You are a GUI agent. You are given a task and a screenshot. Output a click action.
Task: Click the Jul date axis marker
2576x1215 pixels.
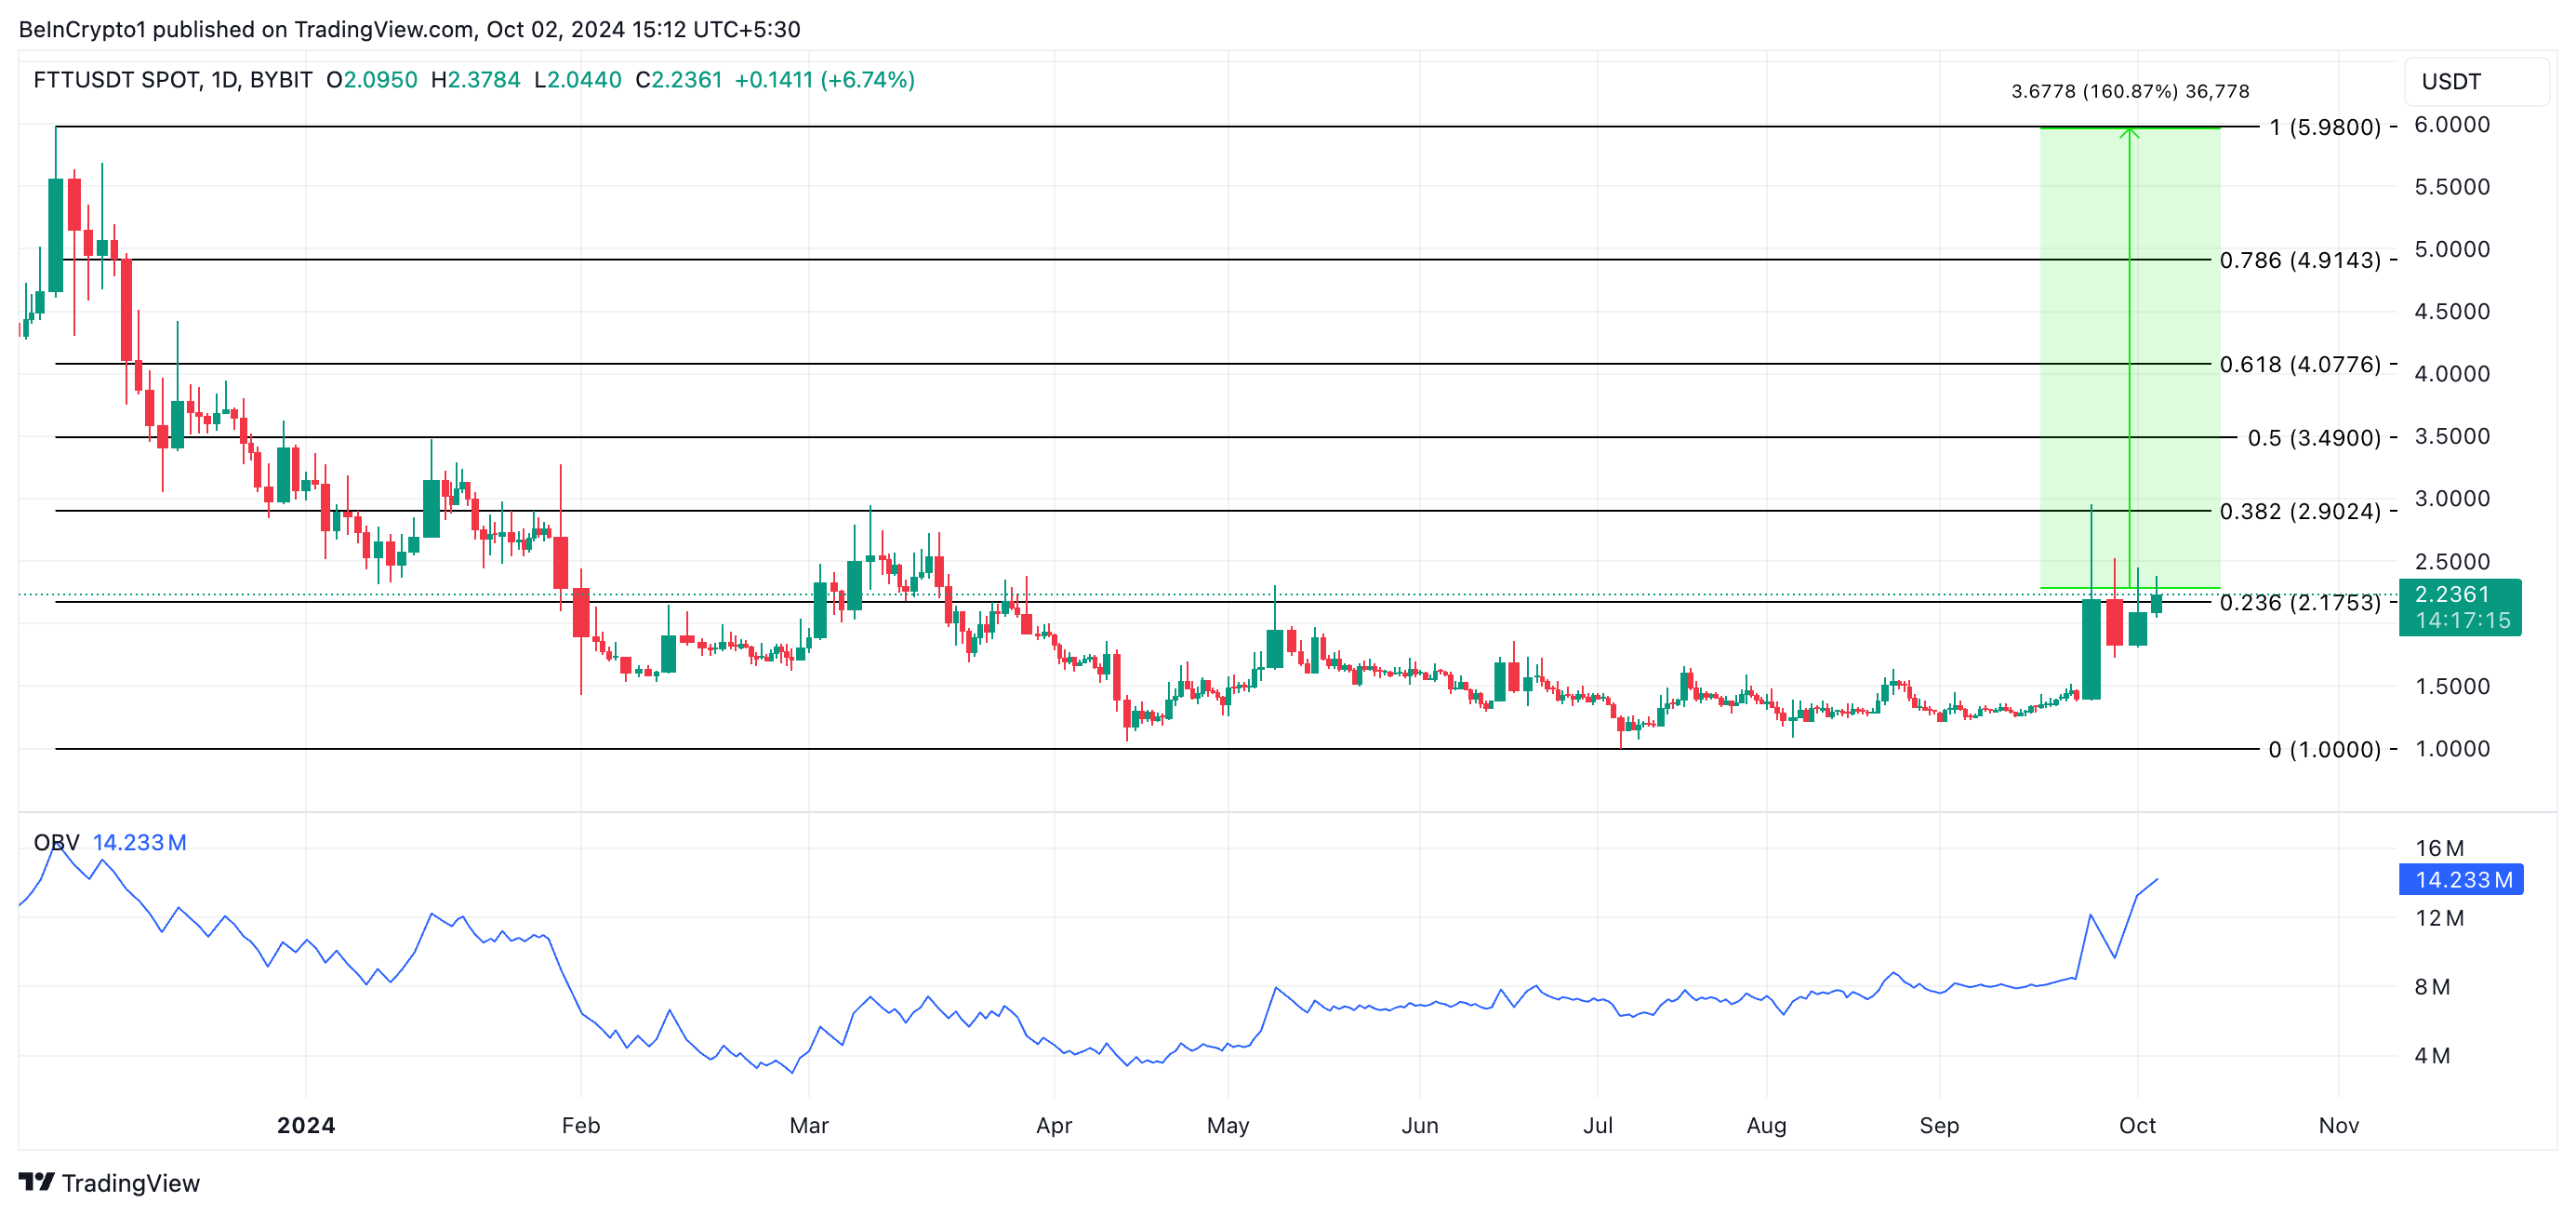pos(1597,1125)
